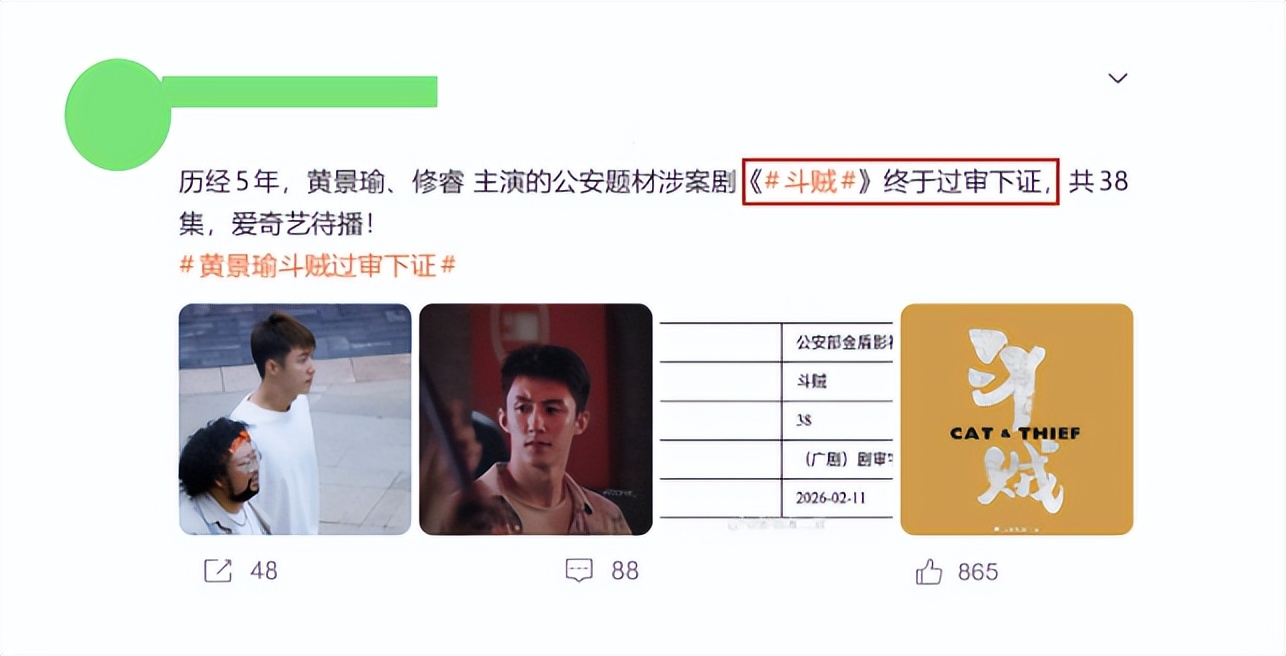1286x656 pixels.
Task: Click the repost count 48
Action: pos(264,571)
